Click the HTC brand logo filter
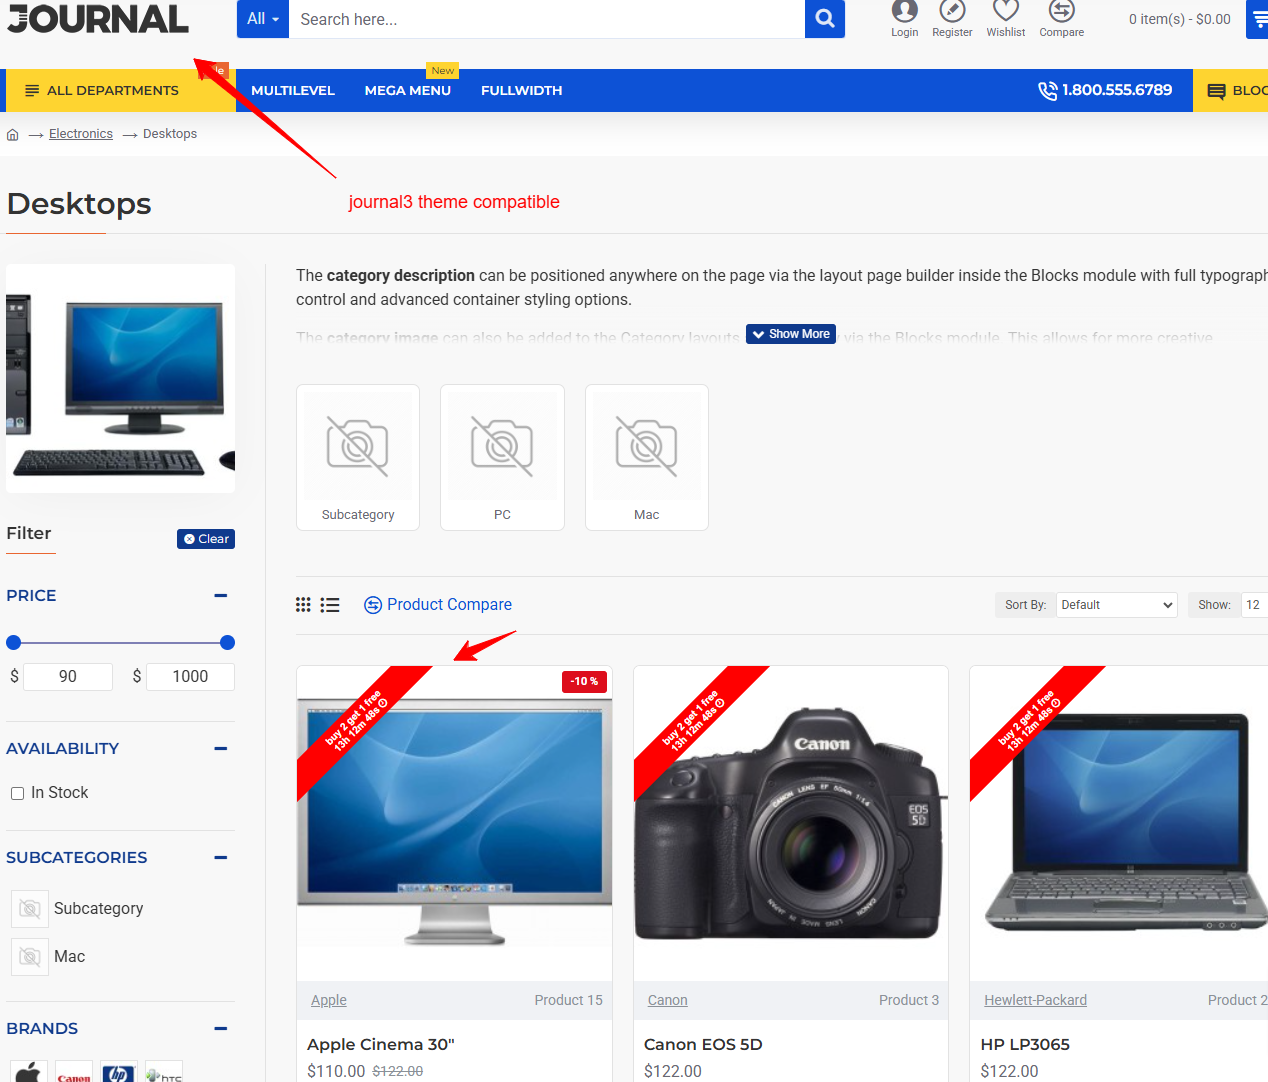 [164, 1072]
